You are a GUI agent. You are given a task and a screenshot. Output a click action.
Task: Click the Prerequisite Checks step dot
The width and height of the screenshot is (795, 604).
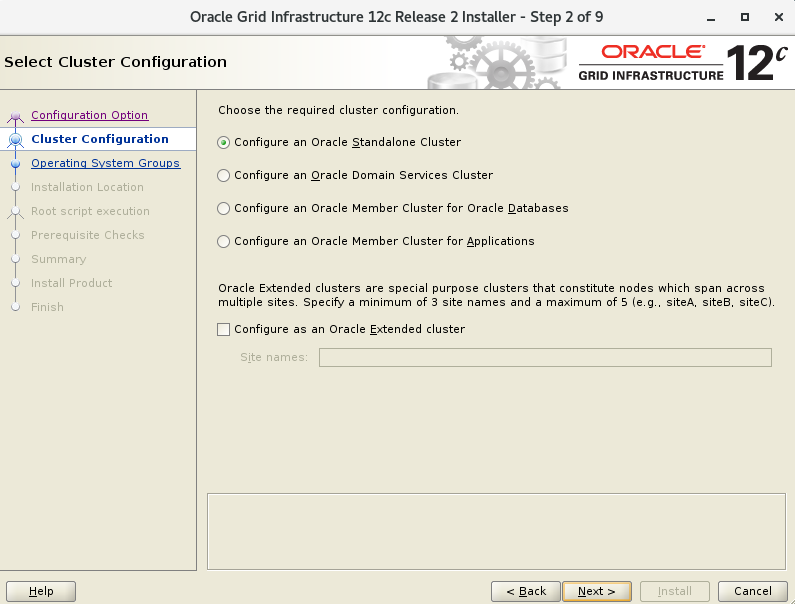(x=16, y=235)
